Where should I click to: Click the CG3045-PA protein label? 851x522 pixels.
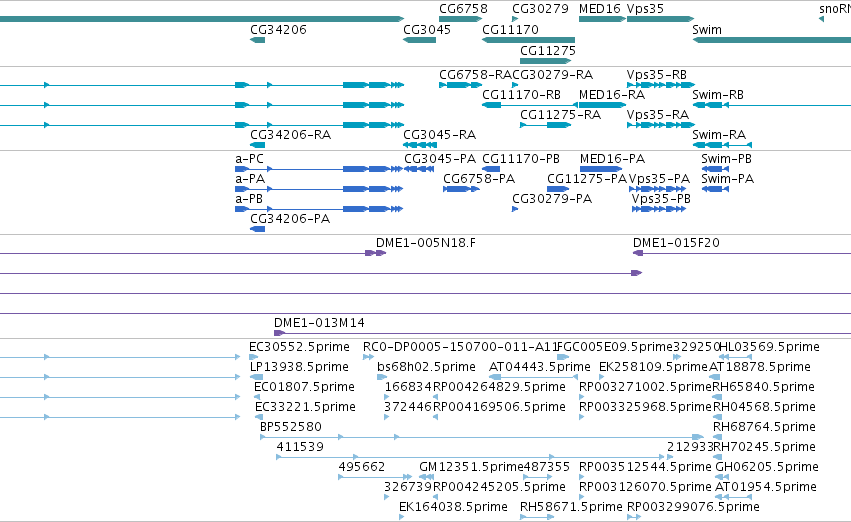440,159
